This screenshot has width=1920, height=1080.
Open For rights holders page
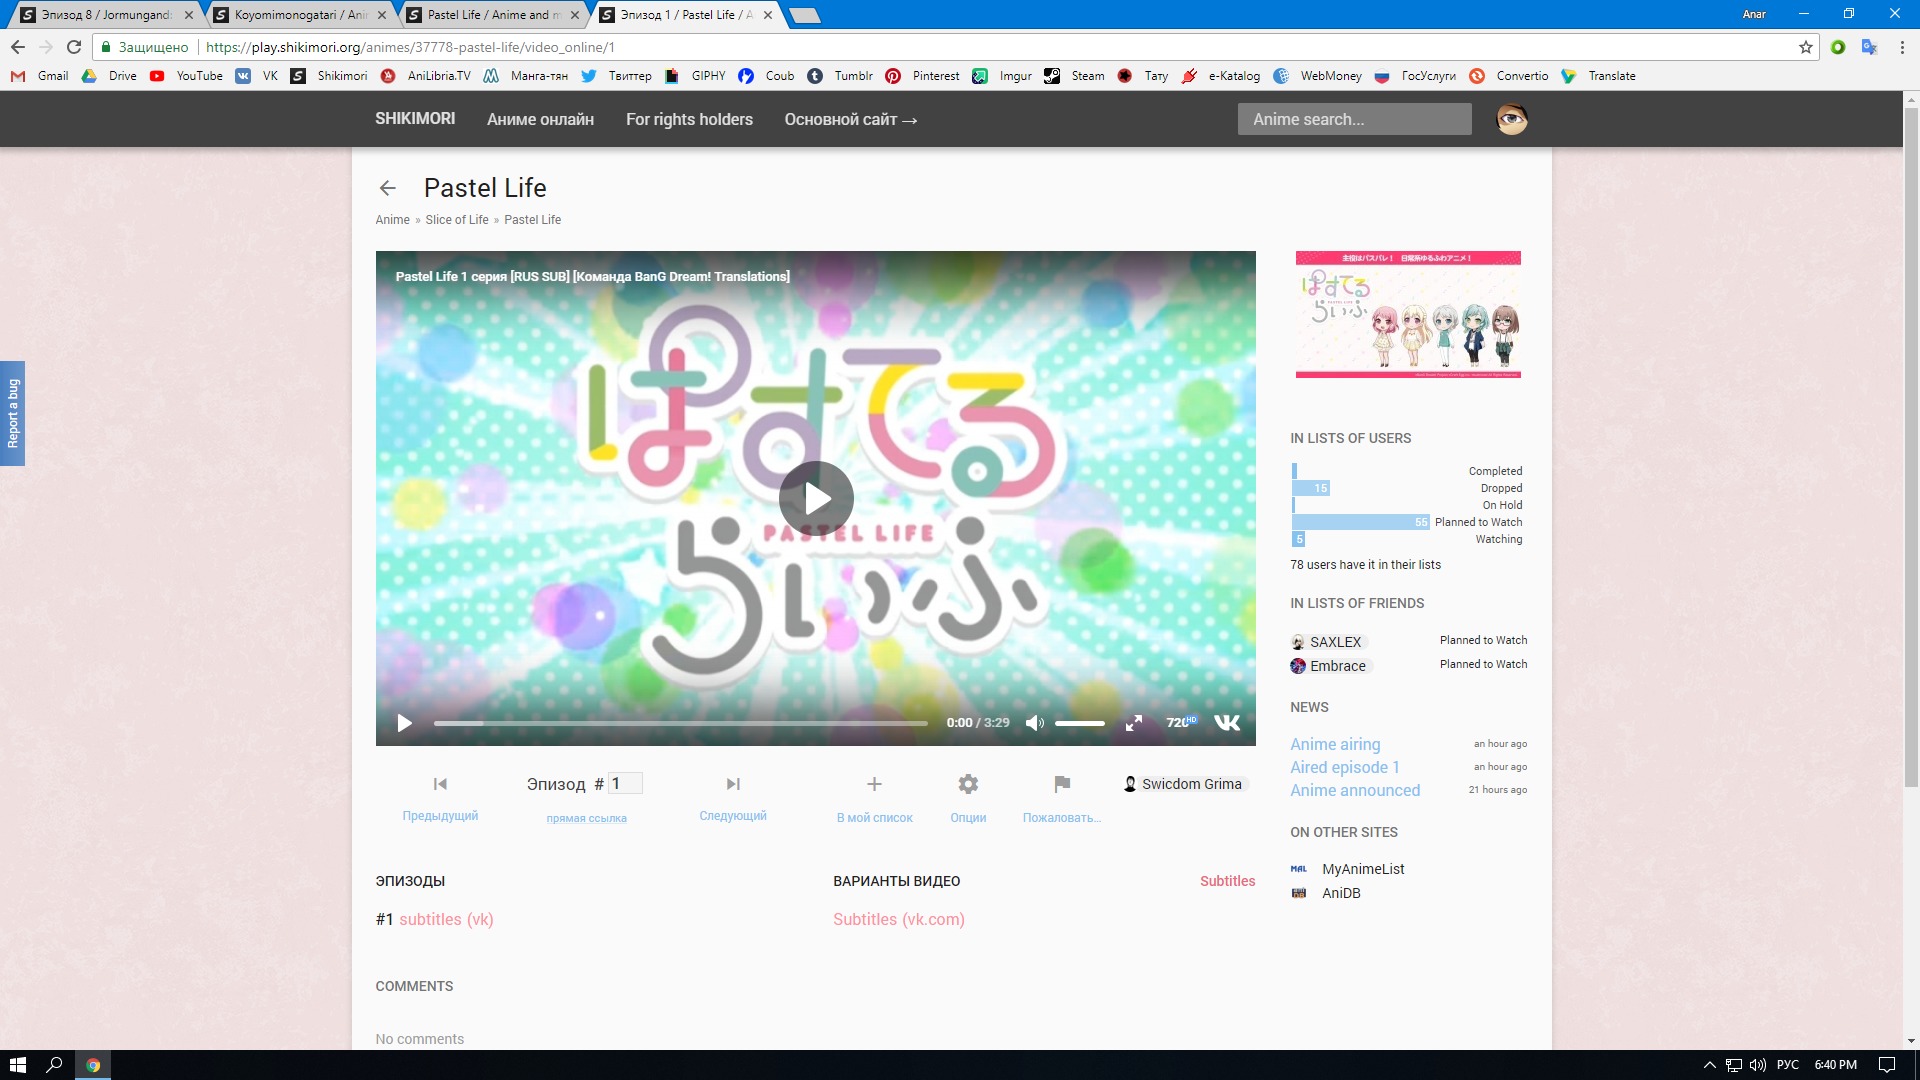point(689,119)
